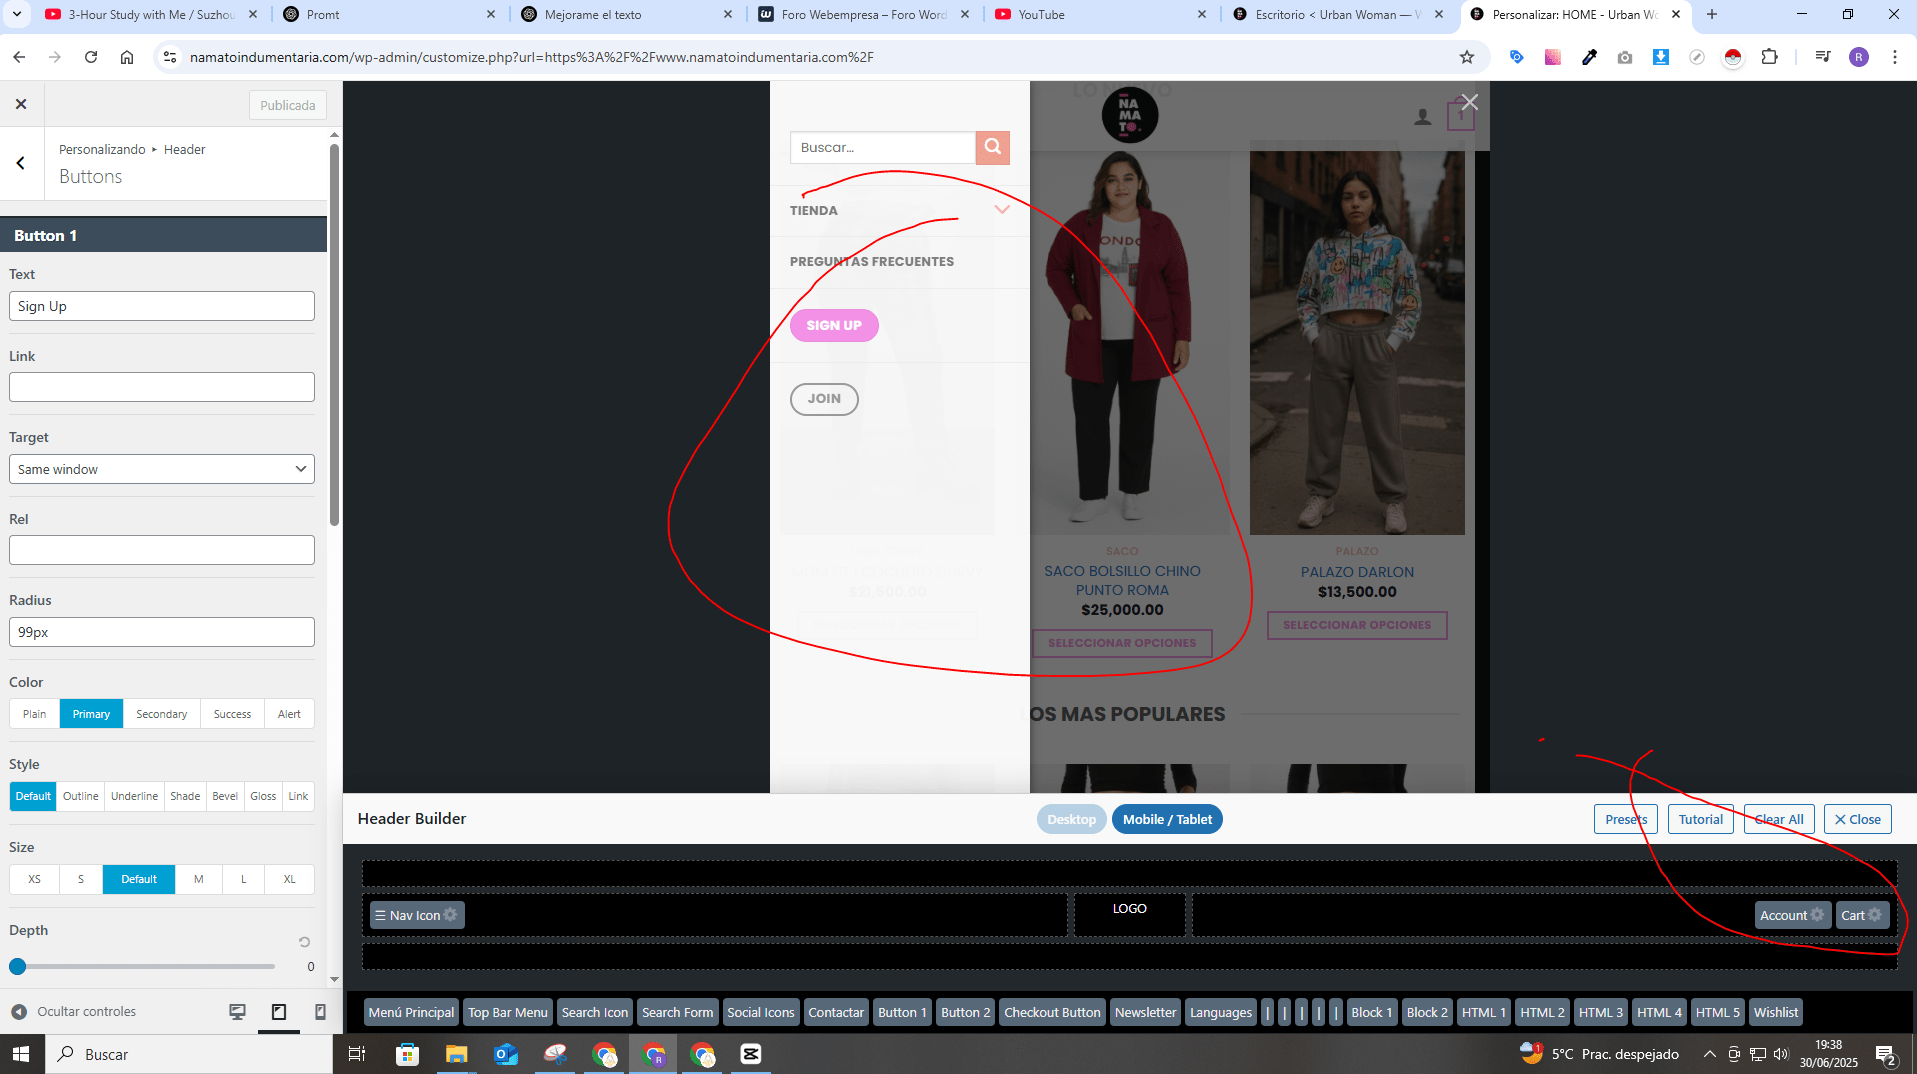Go back from the Buttons section

coord(21,163)
